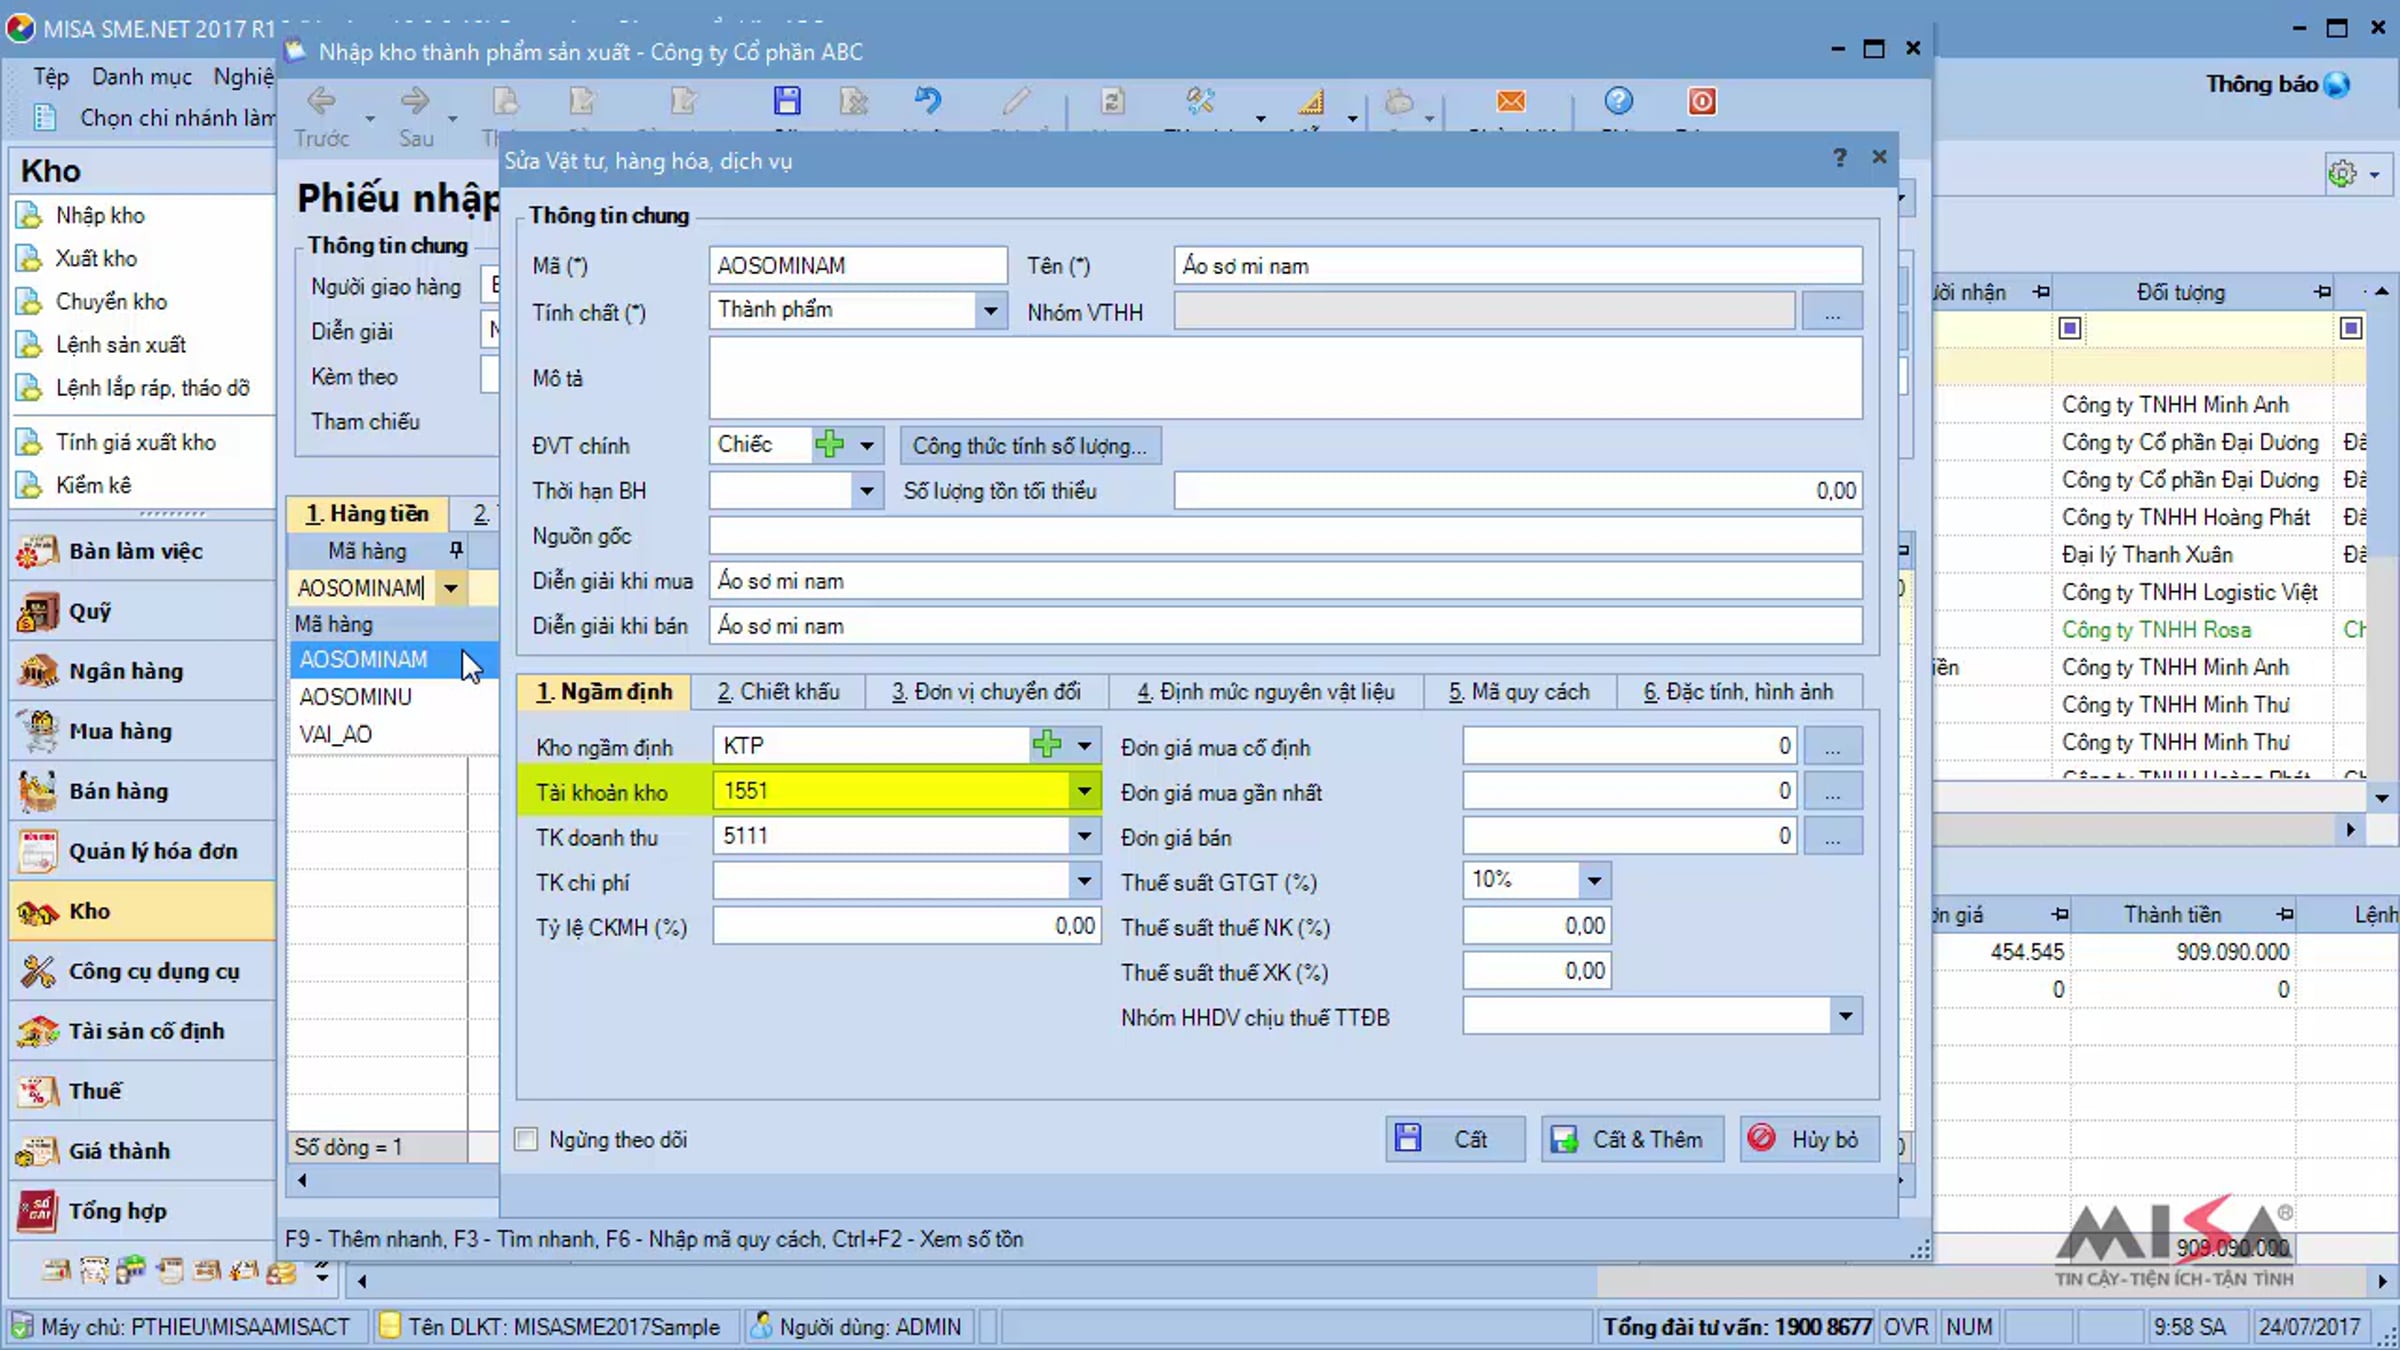Click the pin icon on Thành tiền column

point(2285,915)
